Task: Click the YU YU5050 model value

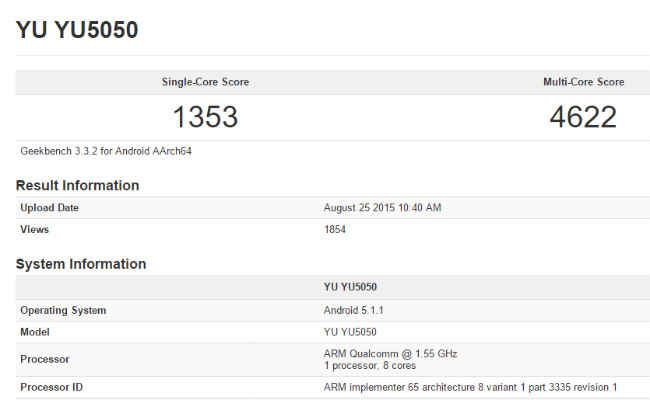Action: tap(350, 332)
